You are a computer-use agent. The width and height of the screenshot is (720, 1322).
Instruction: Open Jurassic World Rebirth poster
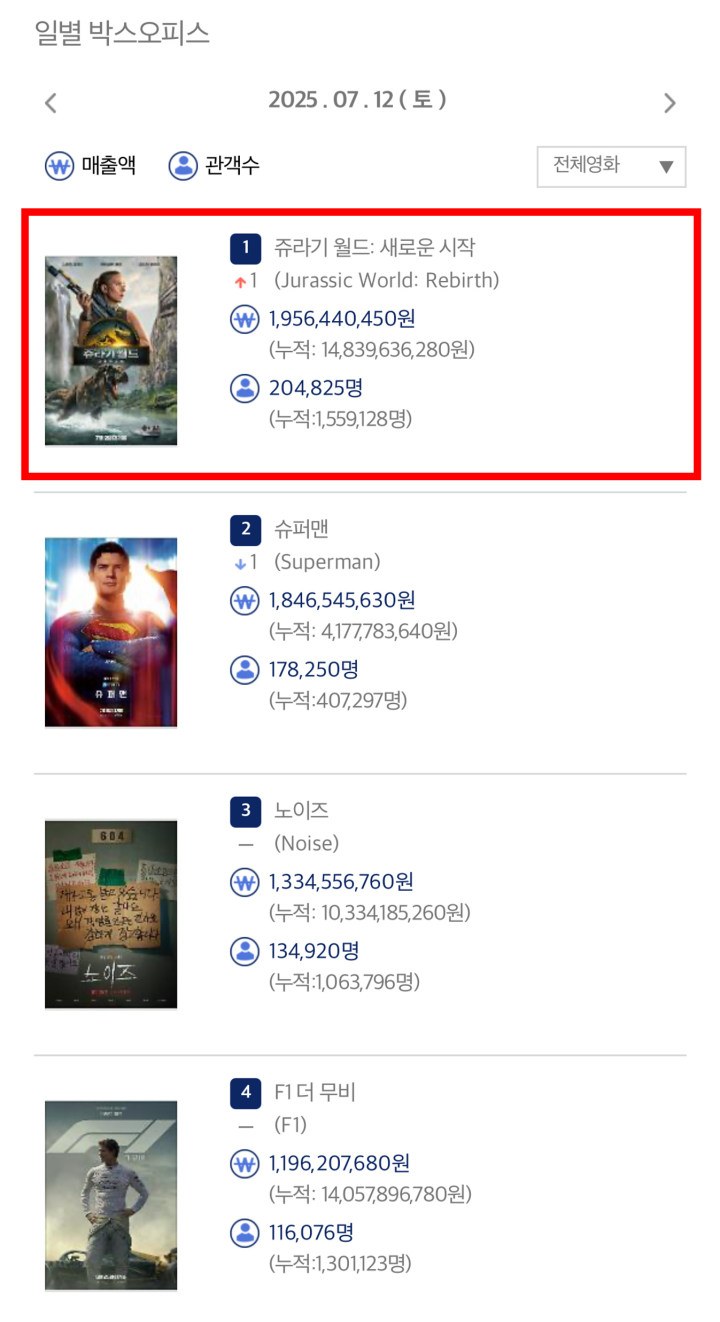click(x=111, y=350)
